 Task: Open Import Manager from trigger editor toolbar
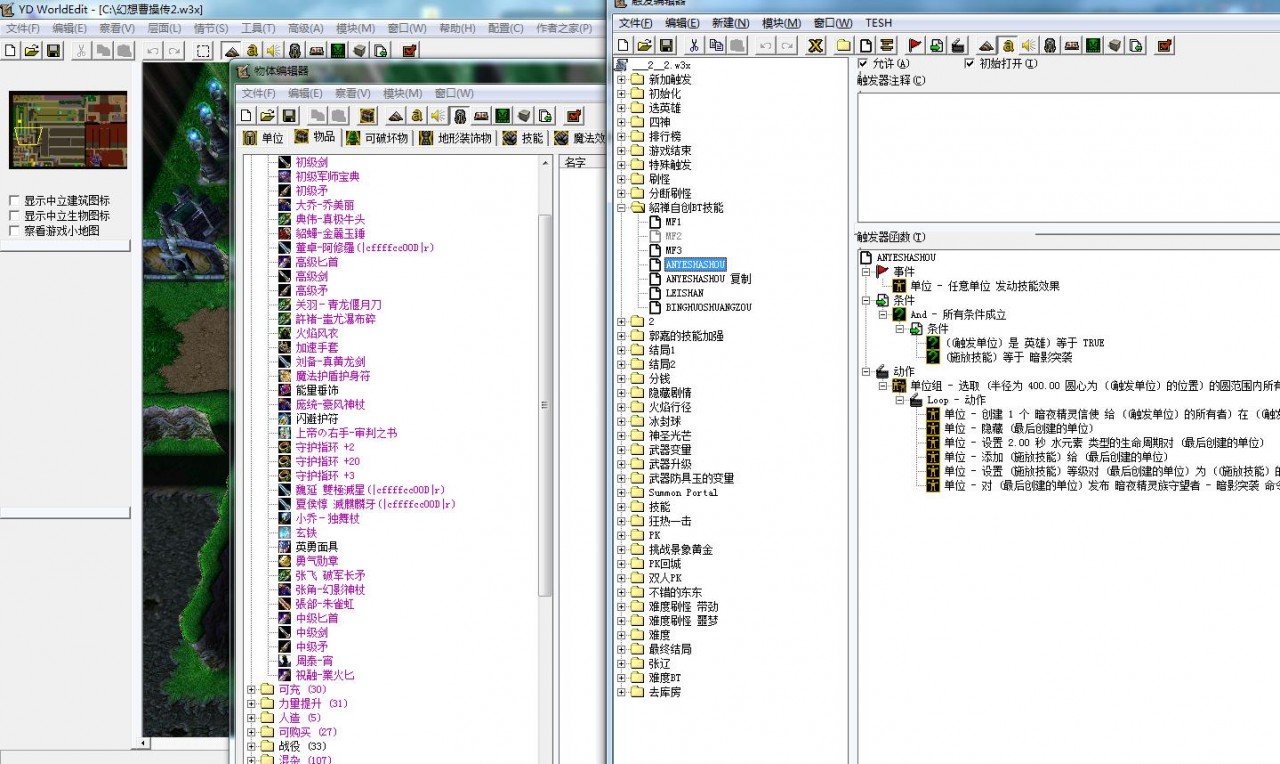coord(1135,45)
